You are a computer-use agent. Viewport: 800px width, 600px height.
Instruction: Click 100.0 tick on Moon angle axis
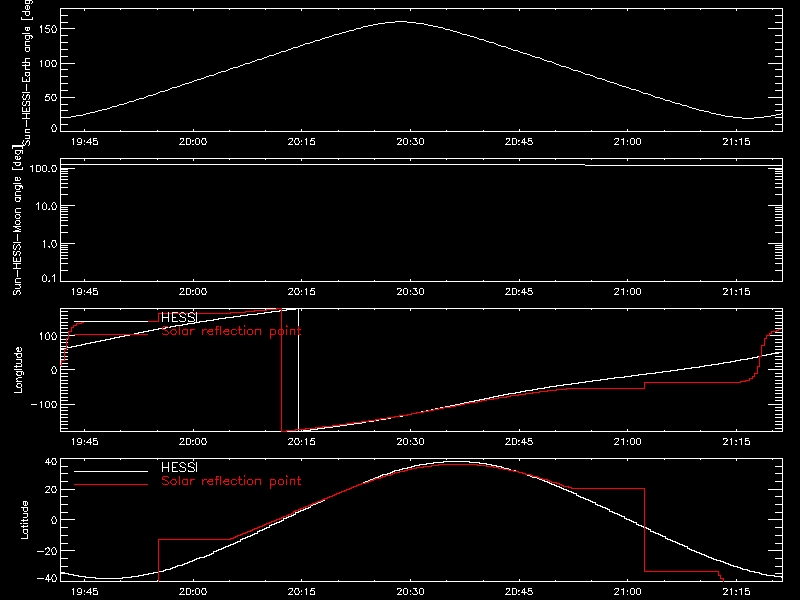click(x=43, y=168)
